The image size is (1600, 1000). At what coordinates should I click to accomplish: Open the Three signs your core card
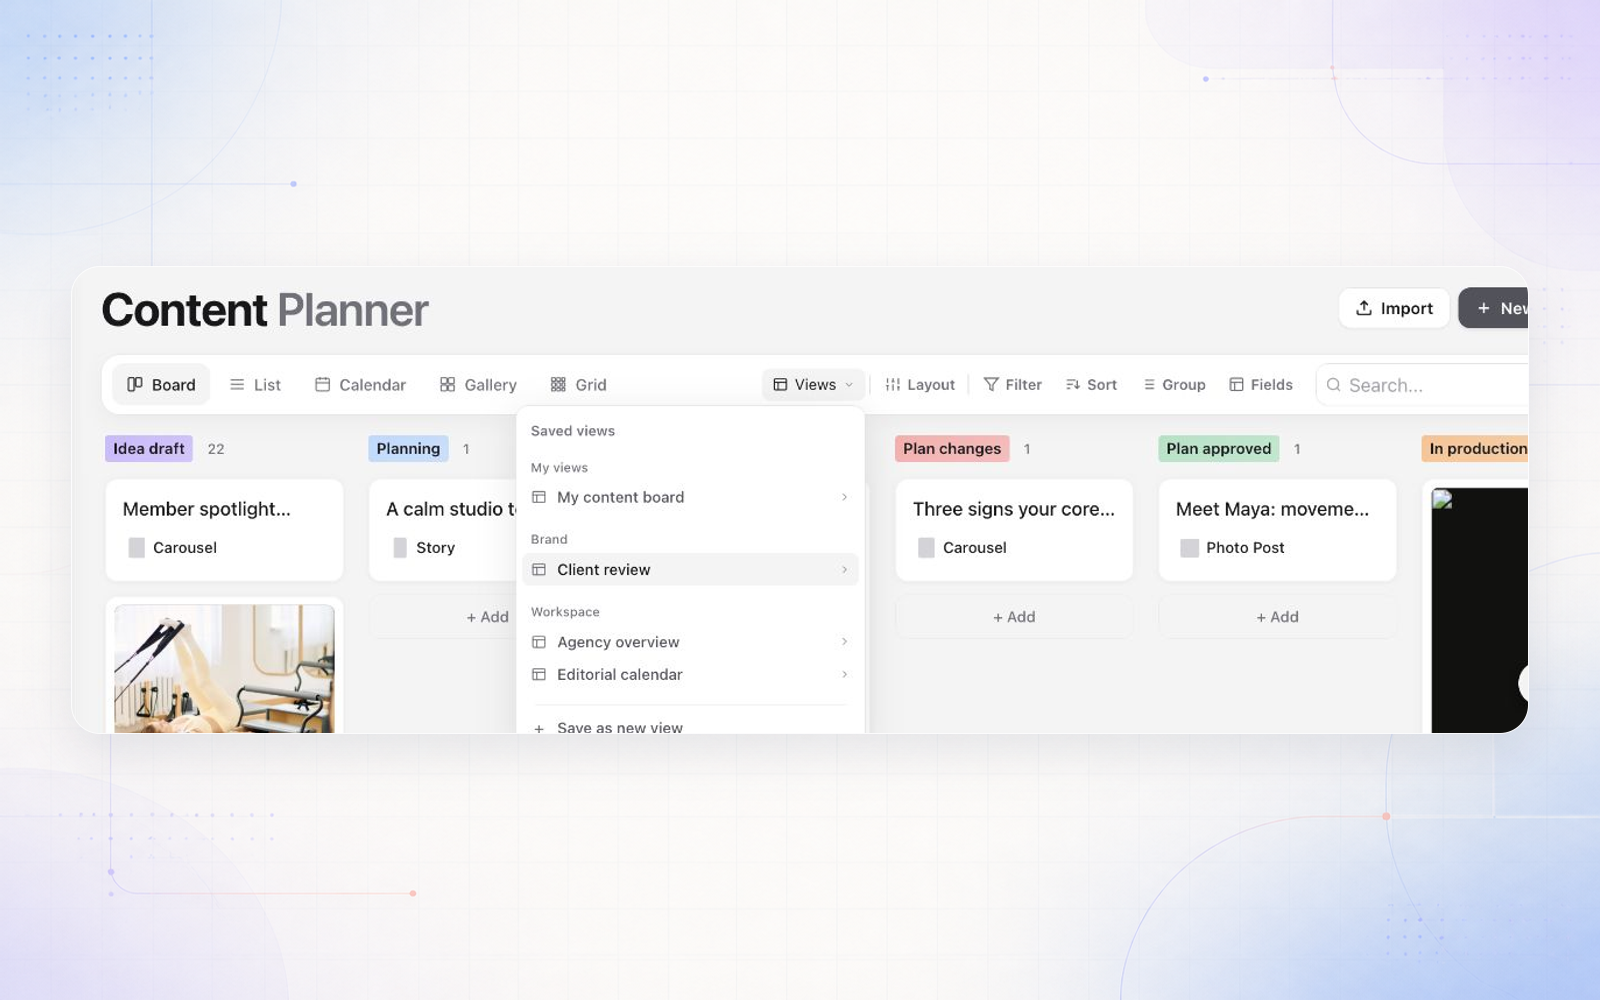[x=1014, y=530]
